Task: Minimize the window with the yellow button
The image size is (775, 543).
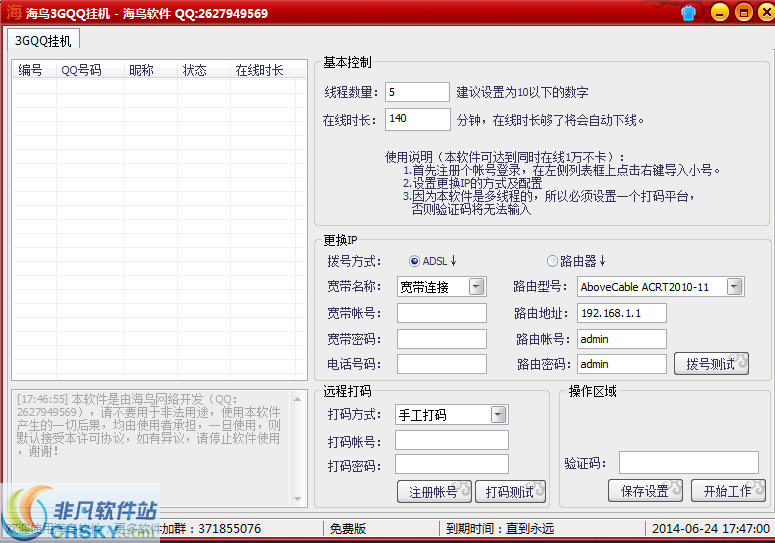Action: click(720, 12)
